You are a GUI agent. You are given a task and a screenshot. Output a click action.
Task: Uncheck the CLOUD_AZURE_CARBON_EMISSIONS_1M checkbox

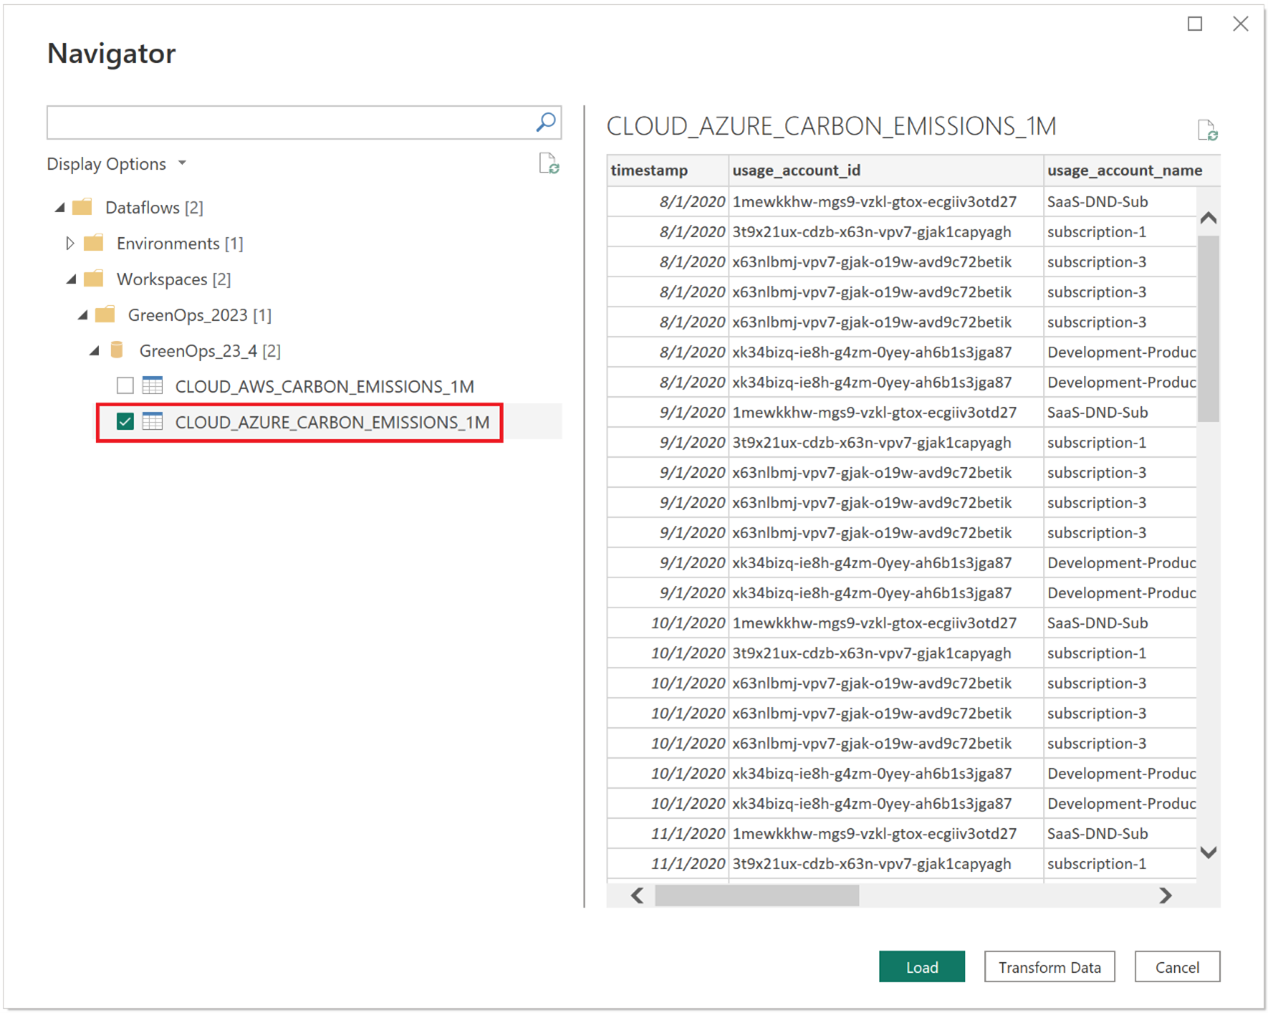[125, 422]
